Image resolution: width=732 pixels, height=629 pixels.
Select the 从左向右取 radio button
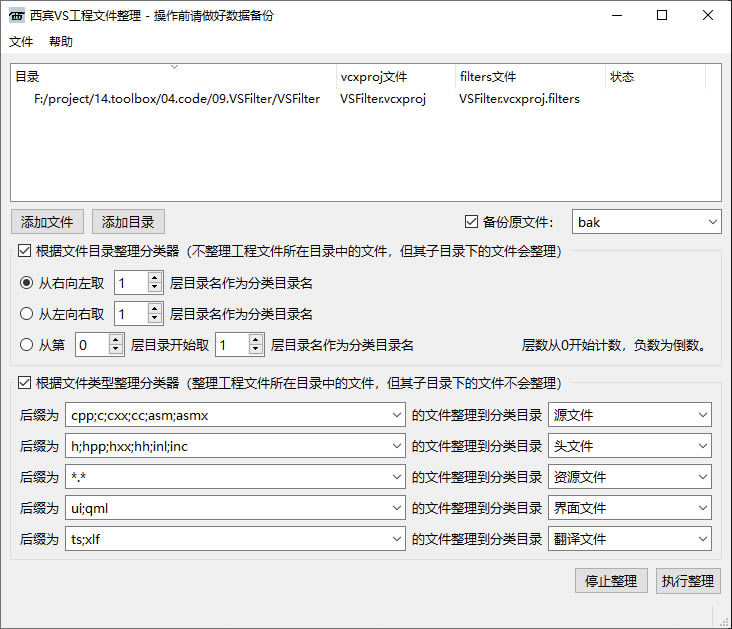[26, 314]
